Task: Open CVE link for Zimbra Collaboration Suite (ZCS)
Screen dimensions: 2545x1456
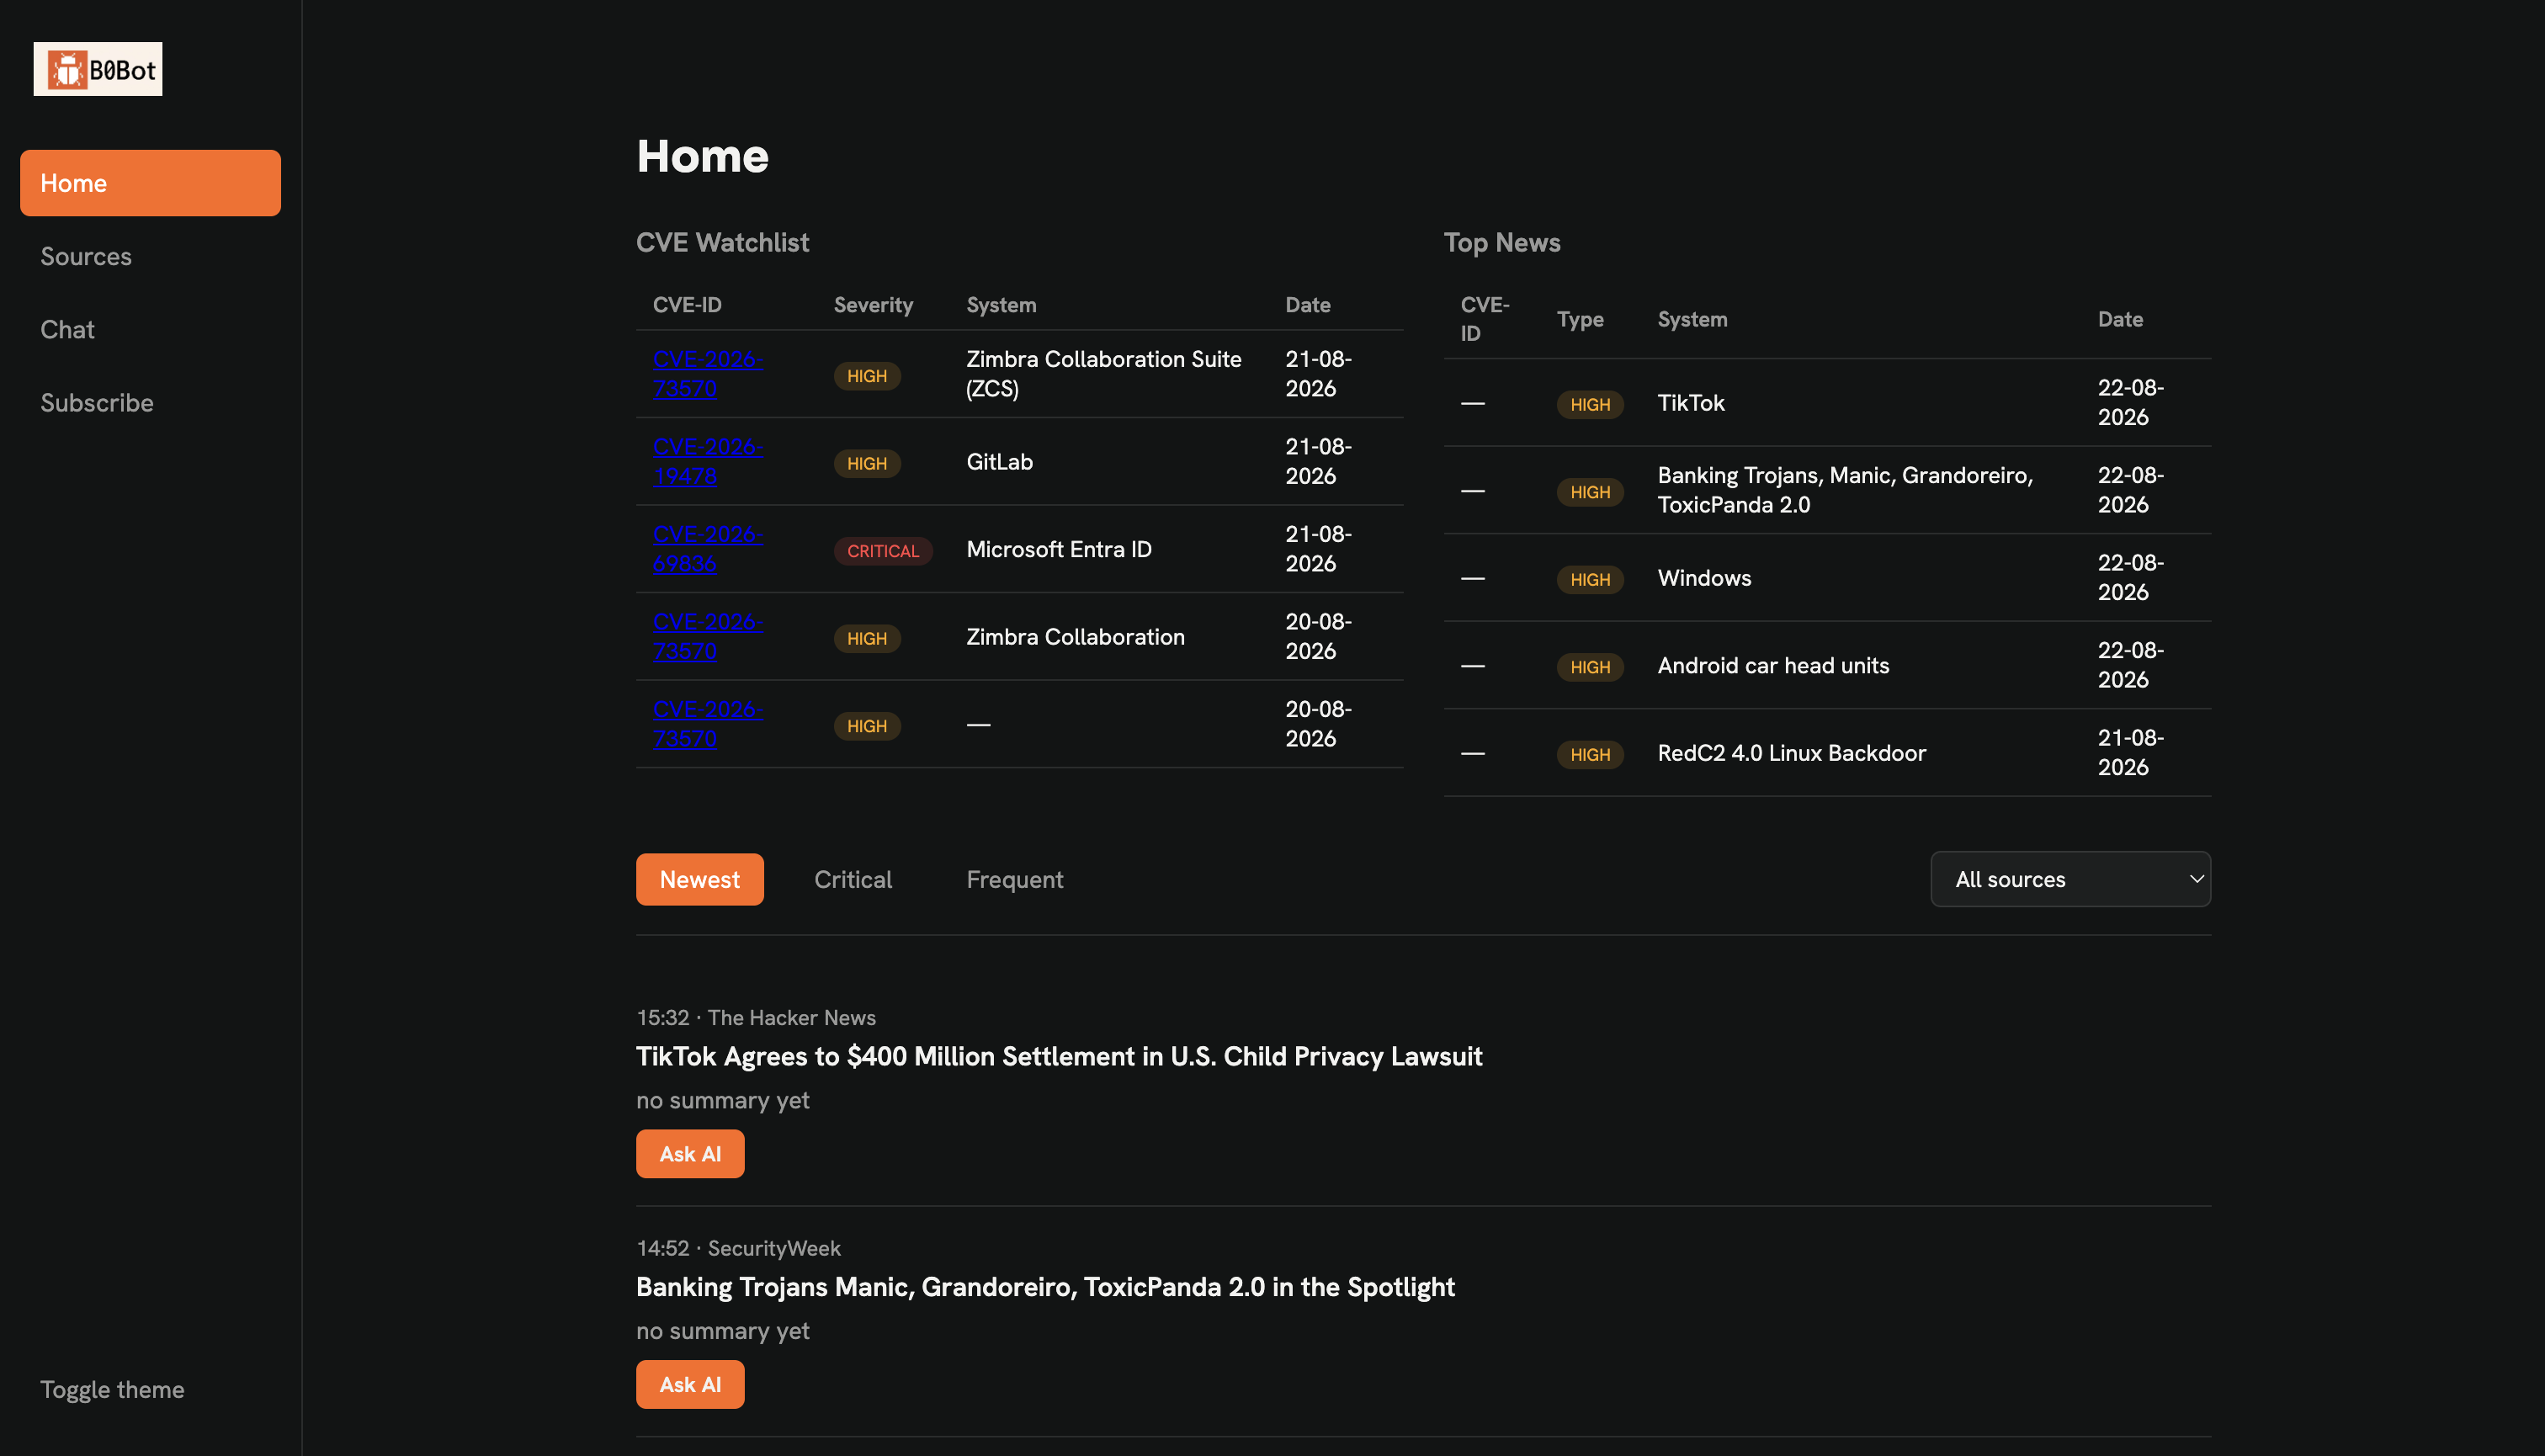Action: pyautogui.click(x=708, y=373)
